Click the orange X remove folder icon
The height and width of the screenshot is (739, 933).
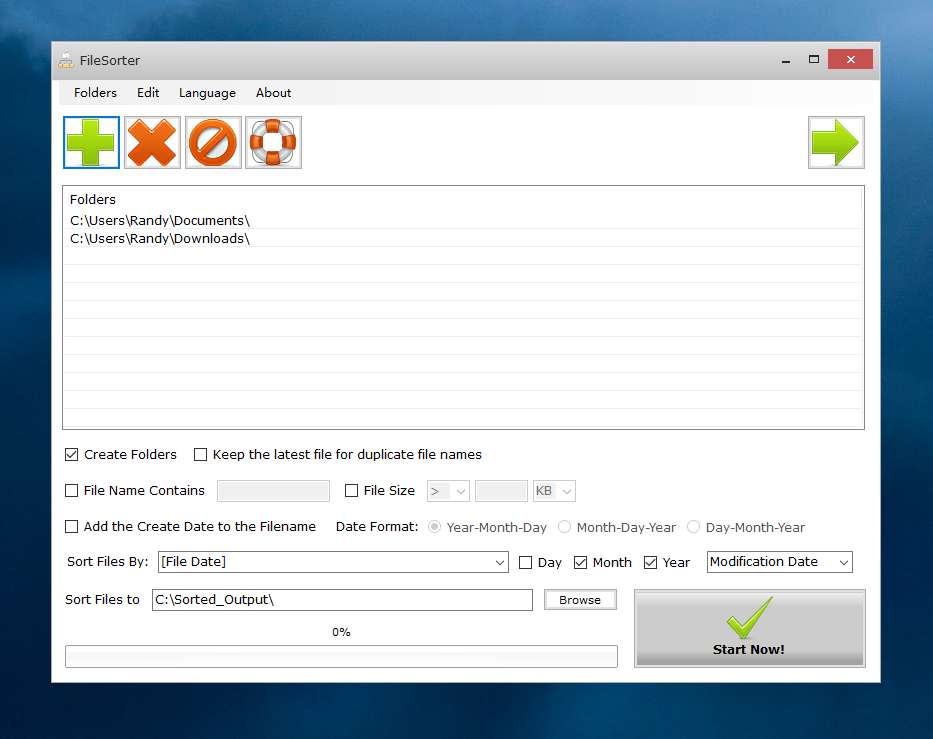pyautogui.click(x=152, y=143)
